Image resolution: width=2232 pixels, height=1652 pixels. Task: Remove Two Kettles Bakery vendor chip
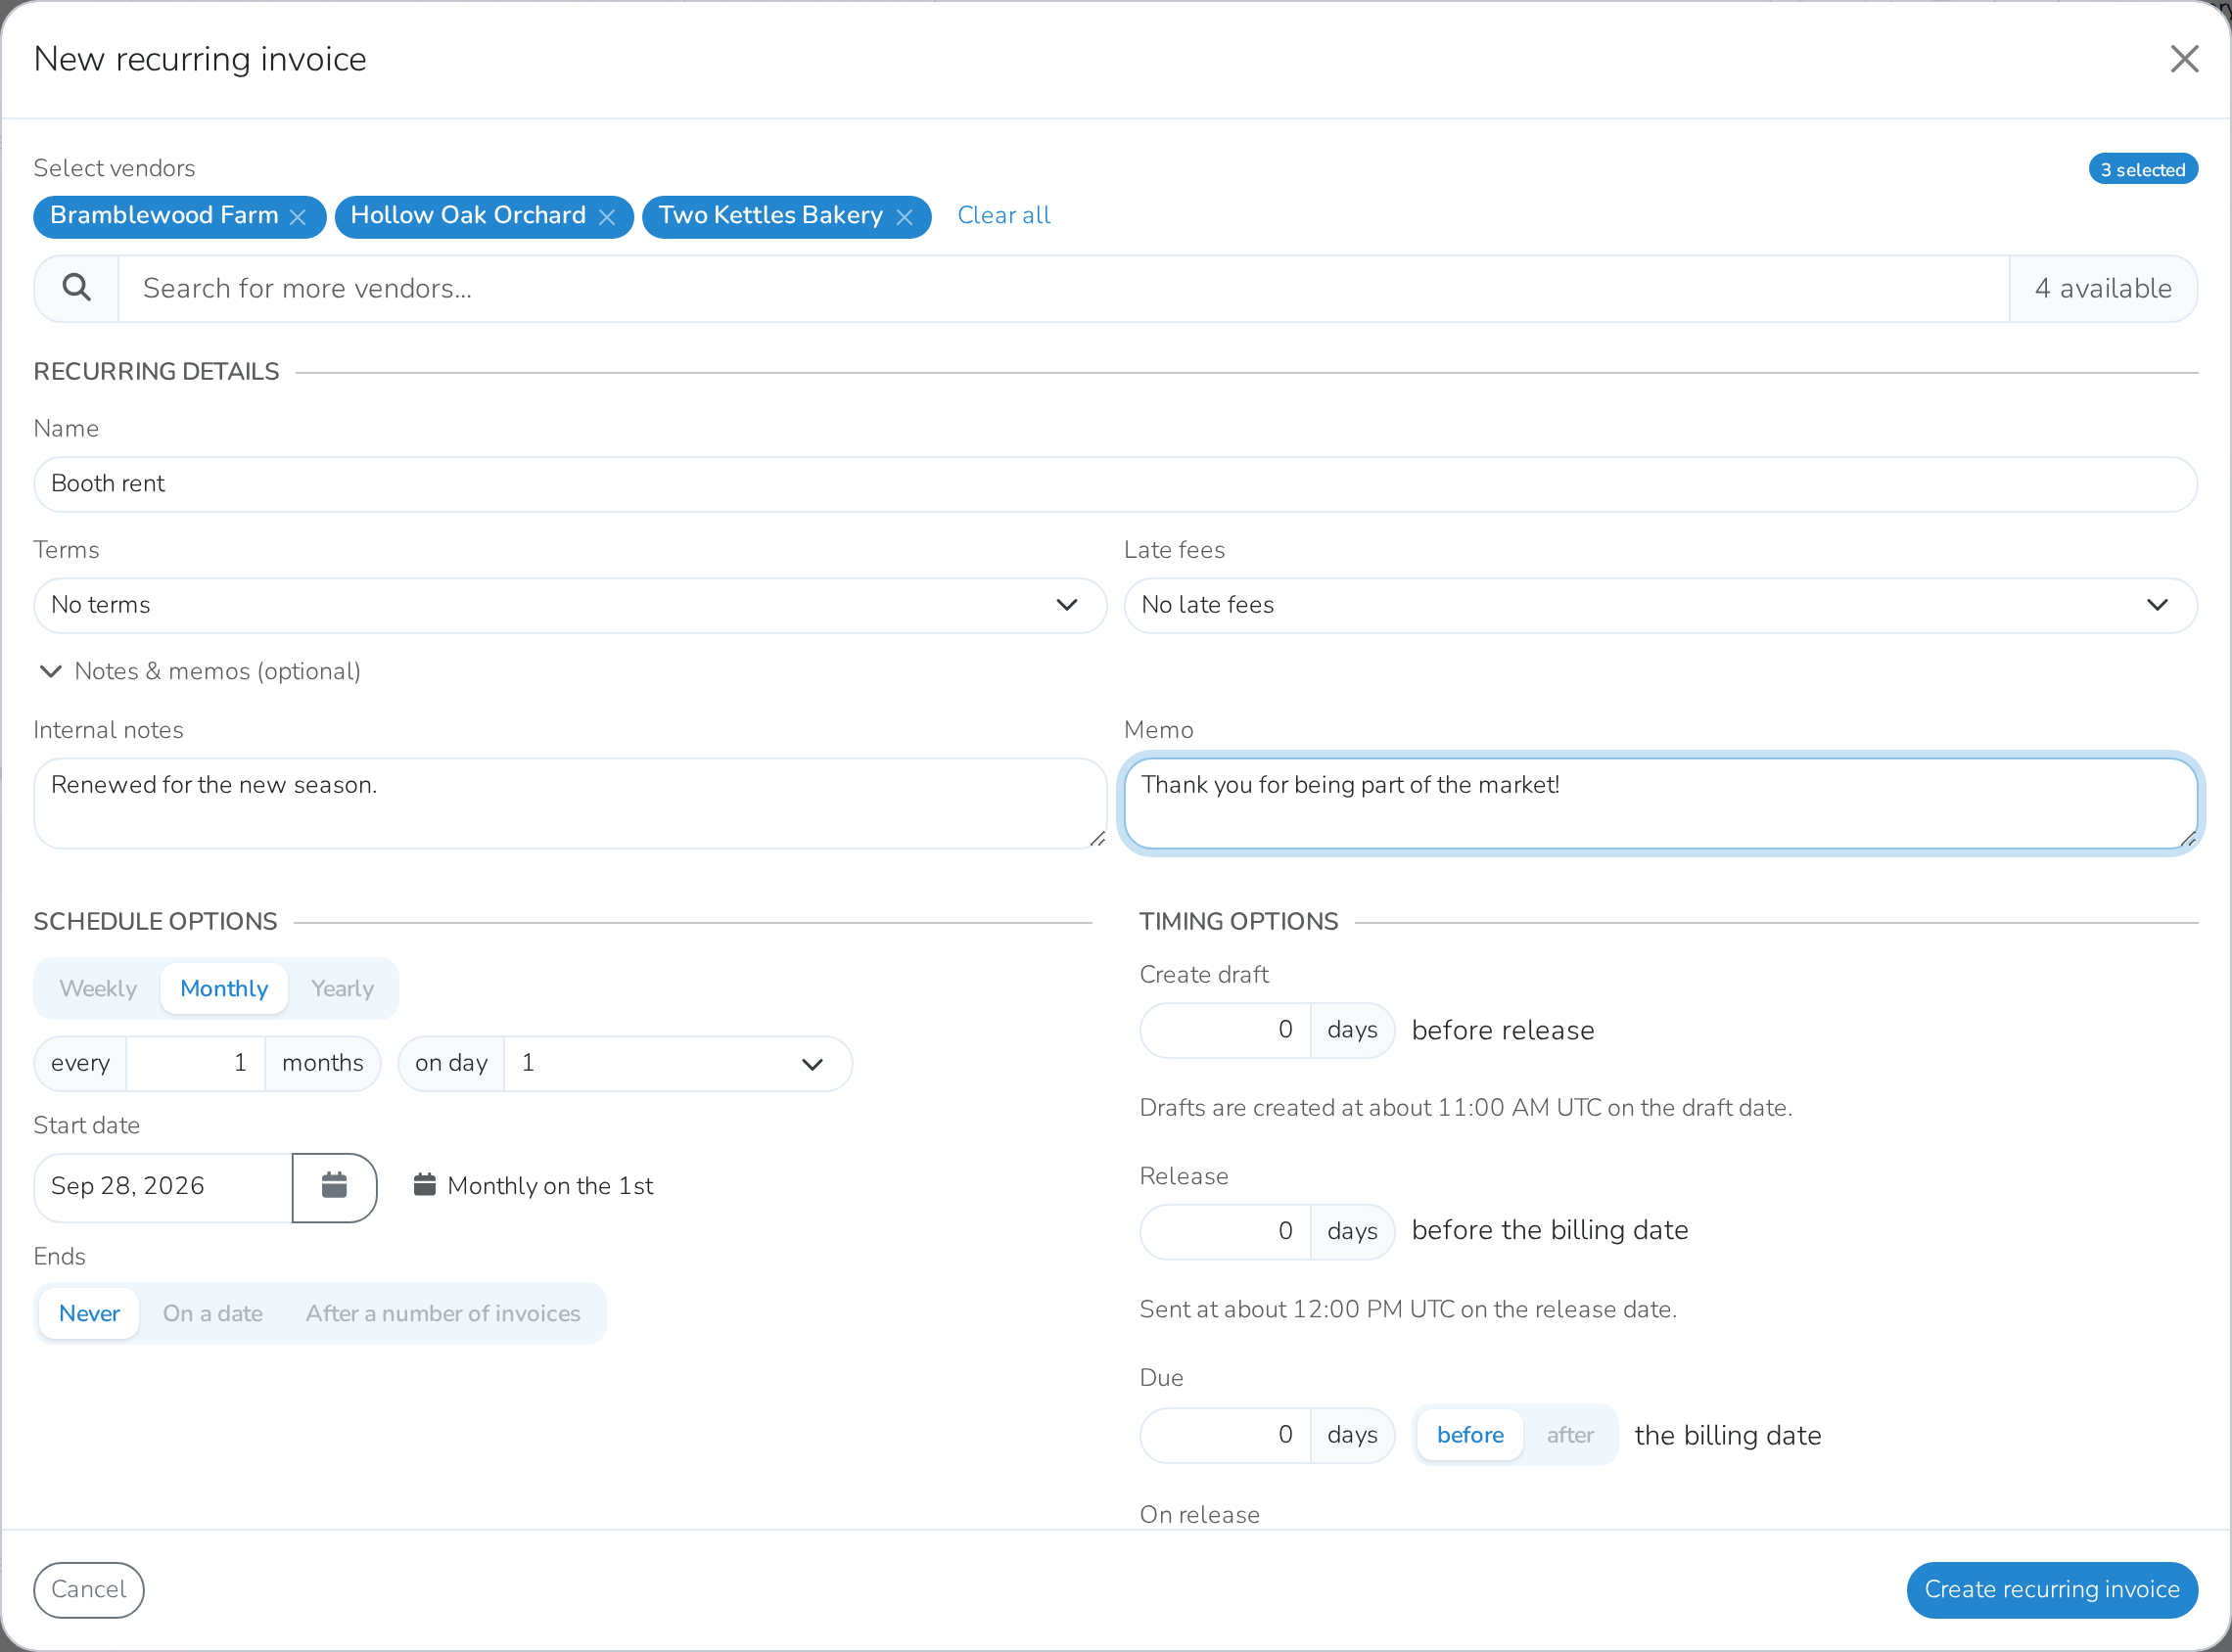coord(904,217)
